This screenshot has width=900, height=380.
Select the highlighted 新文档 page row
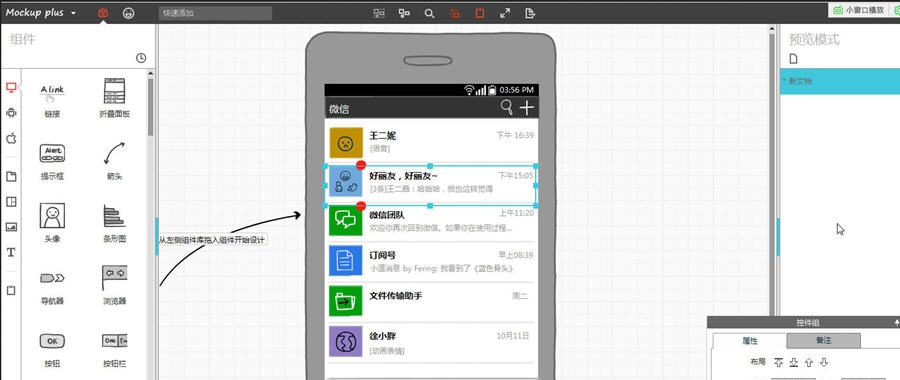tap(840, 81)
